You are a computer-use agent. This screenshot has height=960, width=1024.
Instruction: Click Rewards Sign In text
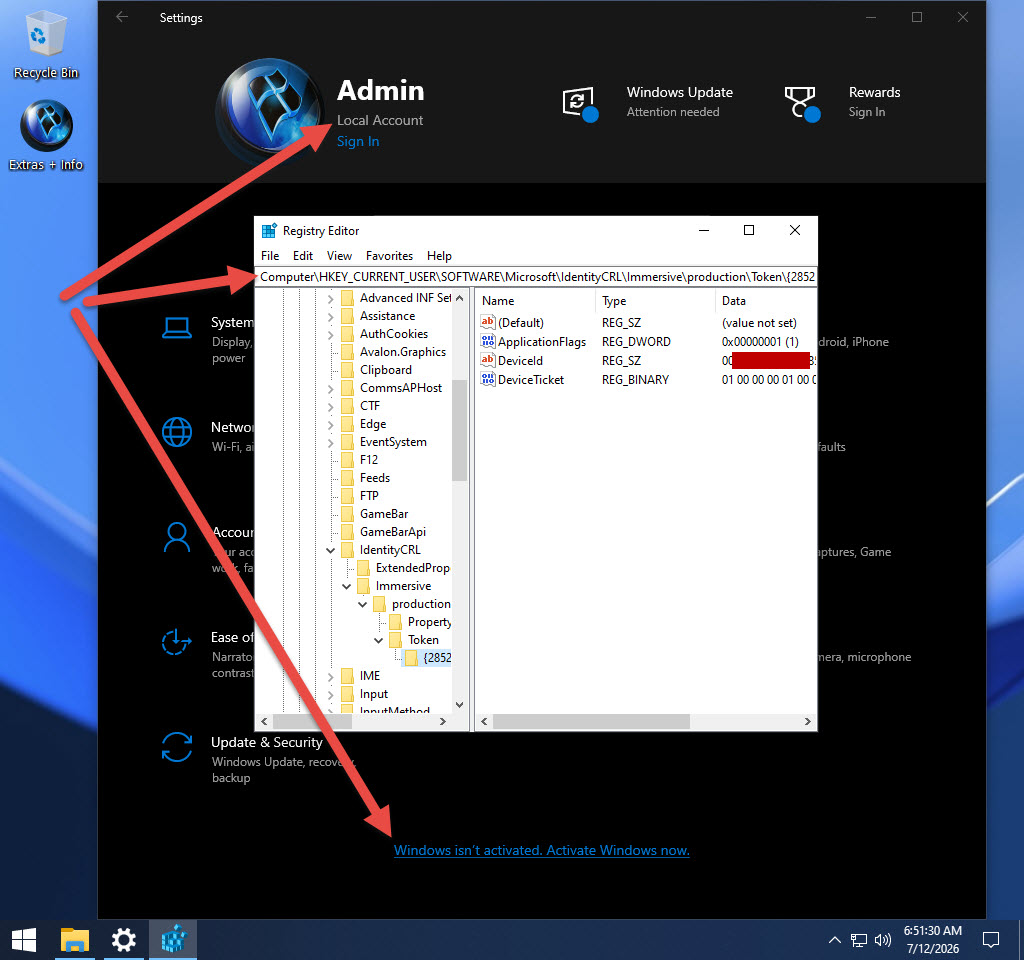(x=867, y=112)
